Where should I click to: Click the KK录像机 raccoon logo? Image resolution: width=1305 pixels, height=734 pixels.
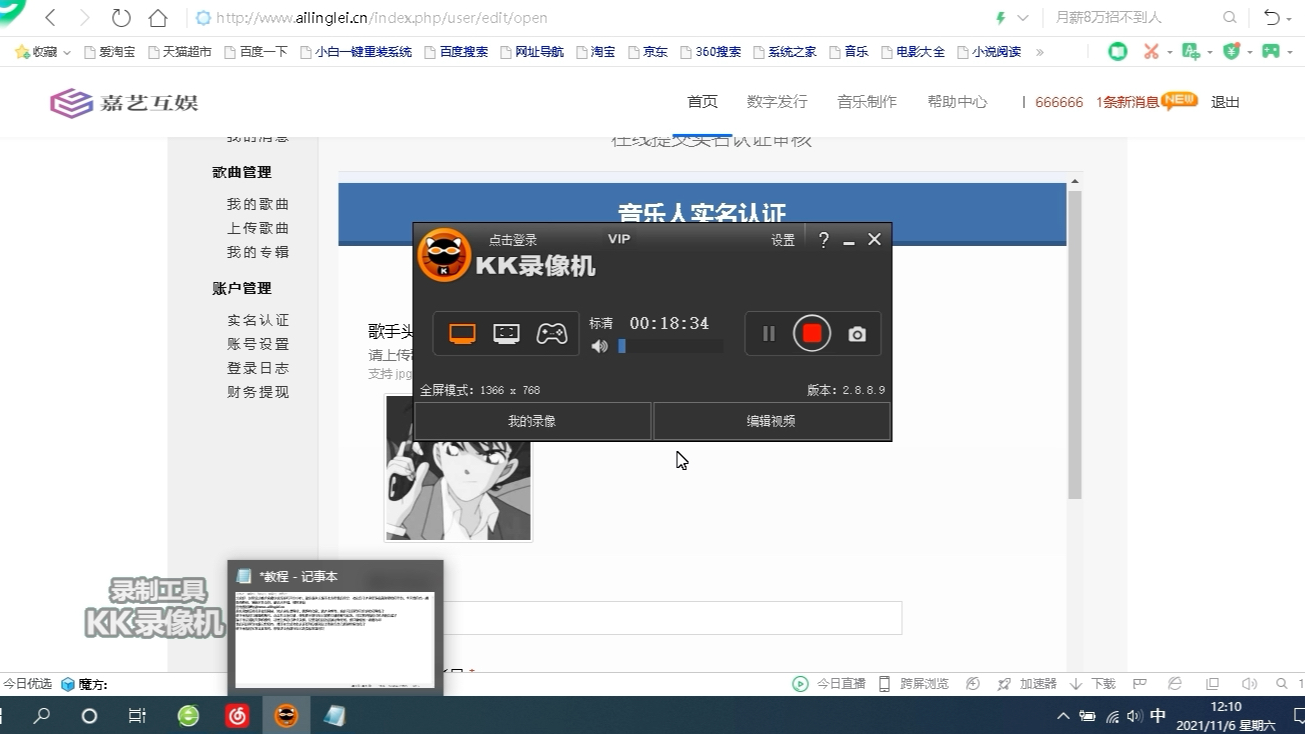coord(444,256)
